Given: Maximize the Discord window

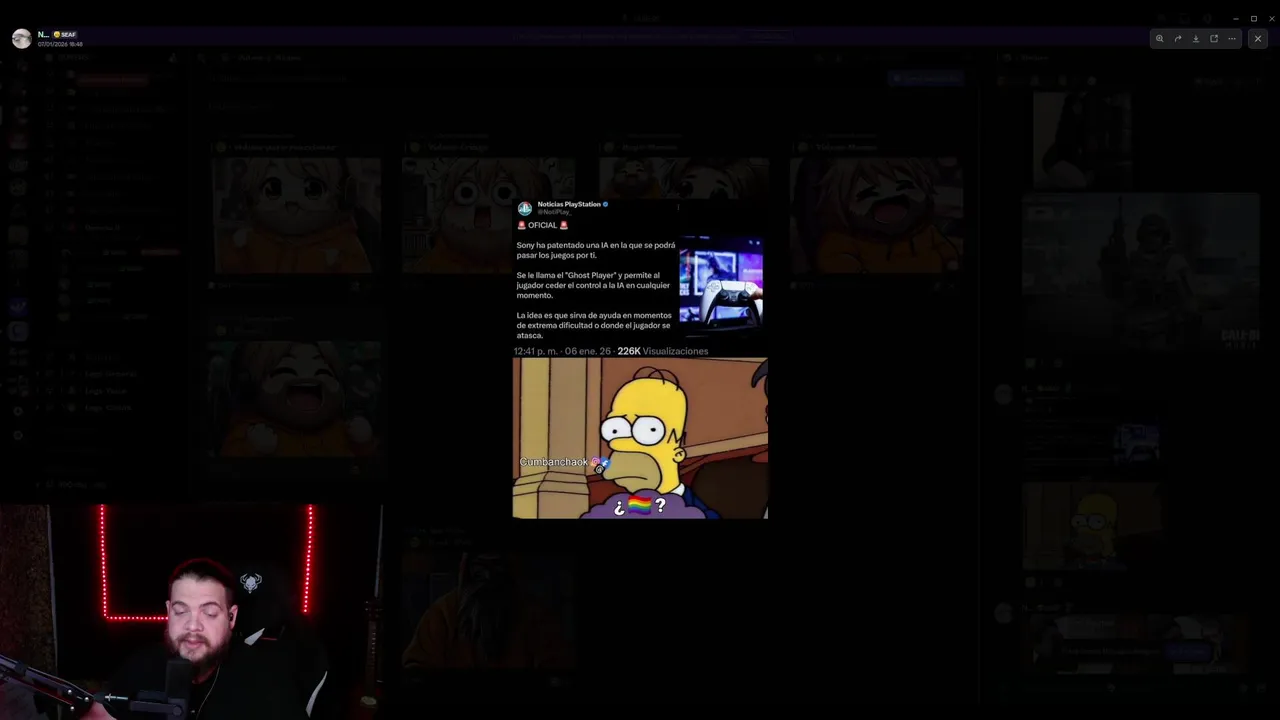Looking at the screenshot, I should click(x=1254, y=18).
